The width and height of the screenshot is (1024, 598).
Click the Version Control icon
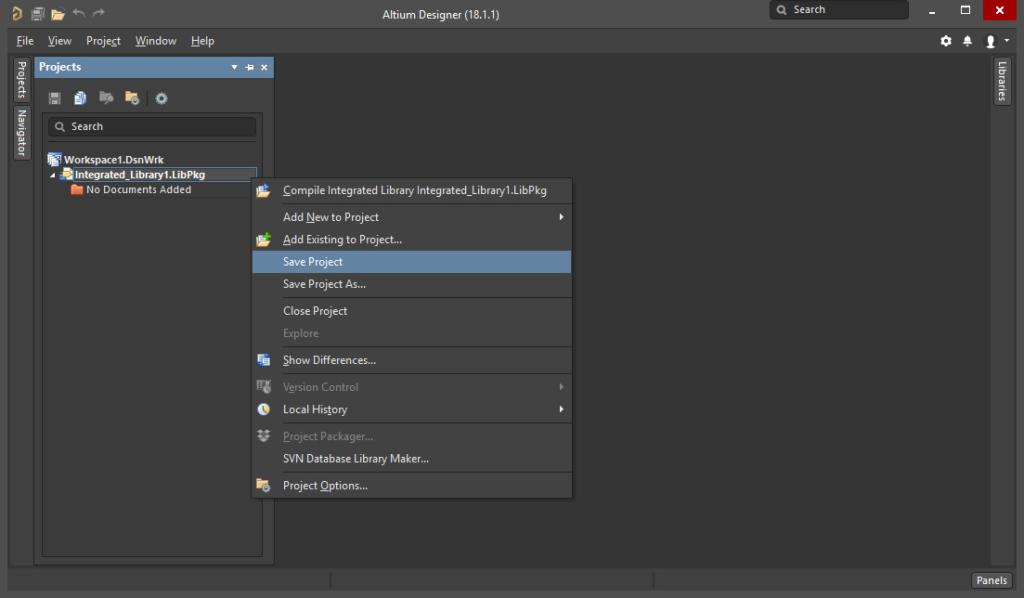pyautogui.click(x=263, y=387)
